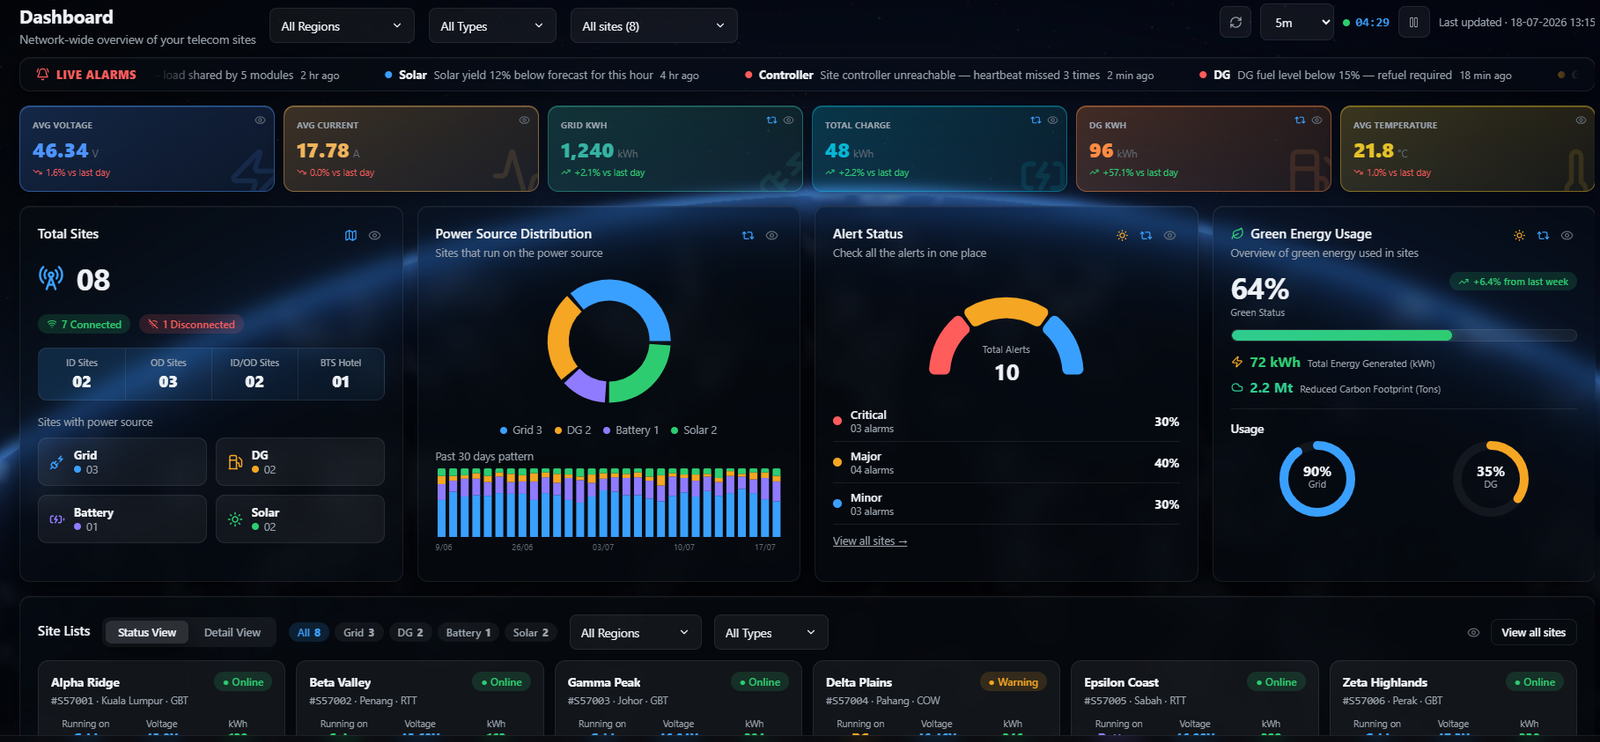Viewport: 1600px width, 742px height.
Task: Toggle Total Sites panel visibility eye
Action: (375, 236)
